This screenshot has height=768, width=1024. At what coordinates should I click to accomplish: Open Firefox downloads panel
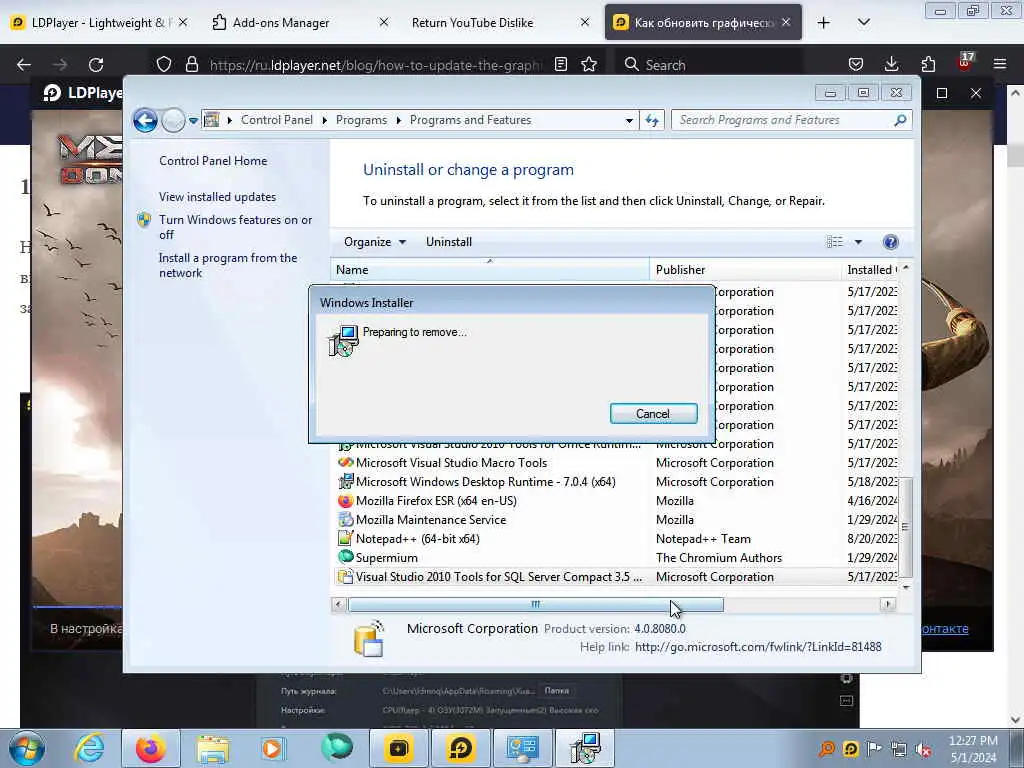(891, 65)
